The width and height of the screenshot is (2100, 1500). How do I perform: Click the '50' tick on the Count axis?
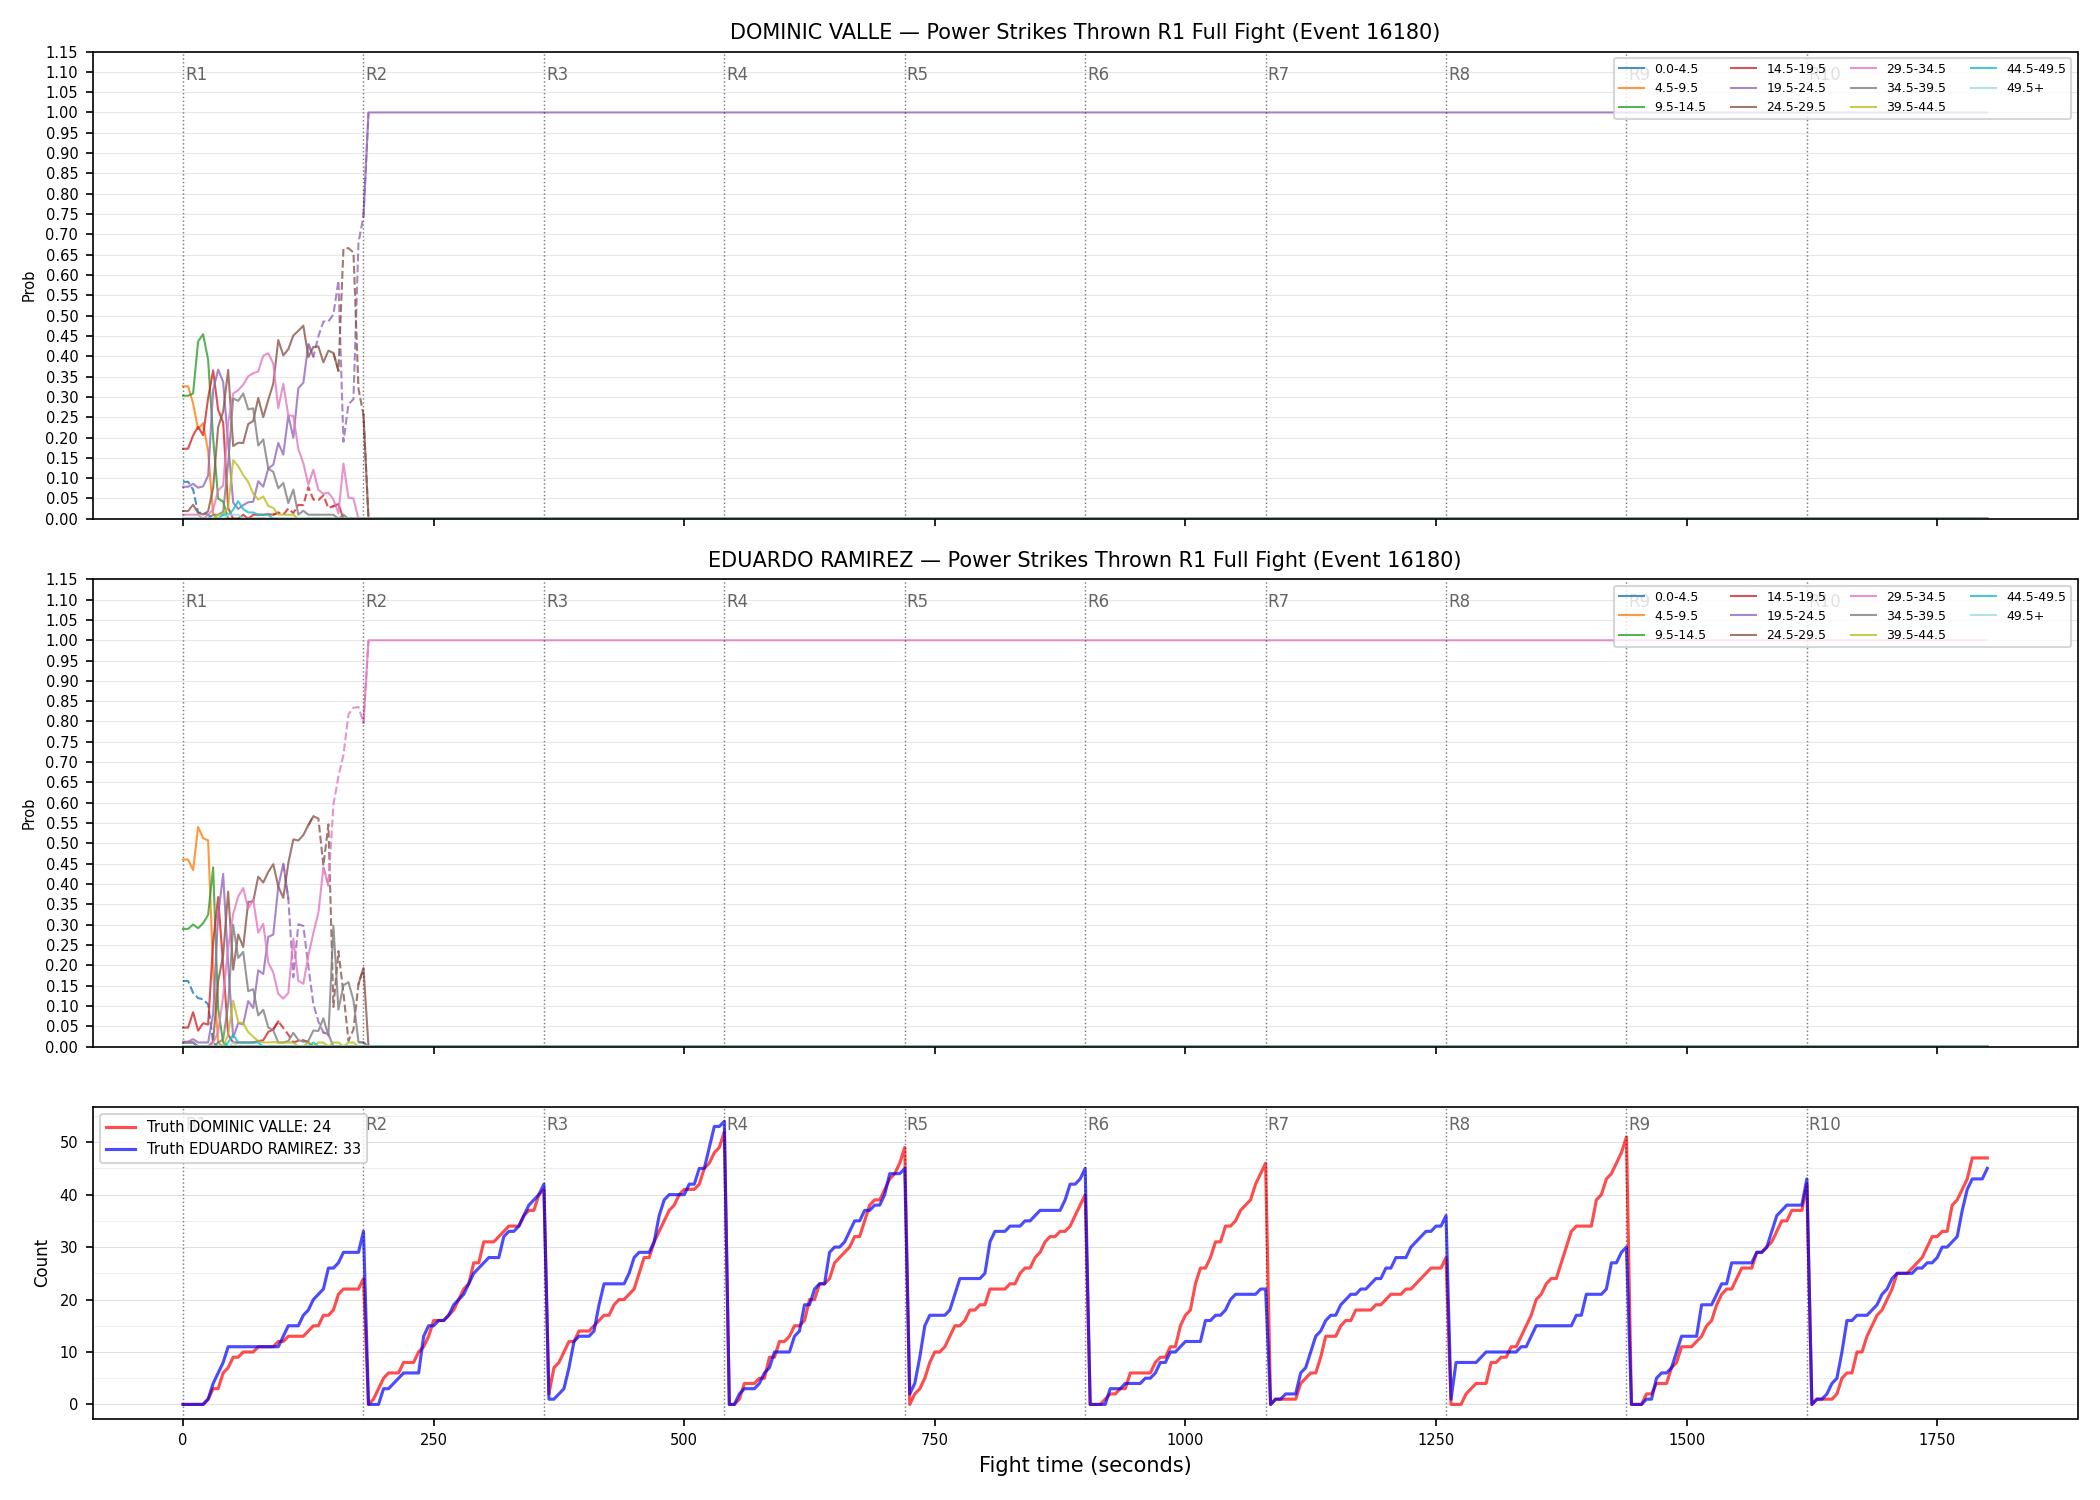(x=69, y=1143)
